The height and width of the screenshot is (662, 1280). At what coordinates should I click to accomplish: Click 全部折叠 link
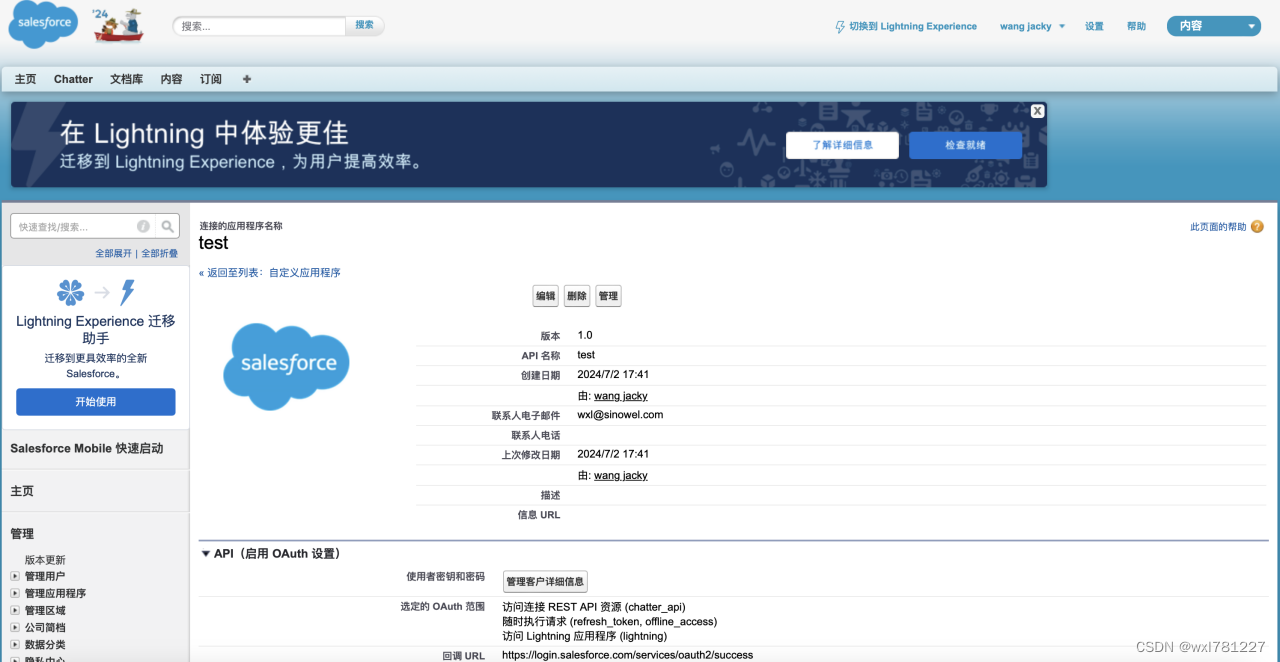pyautogui.click(x=159, y=253)
